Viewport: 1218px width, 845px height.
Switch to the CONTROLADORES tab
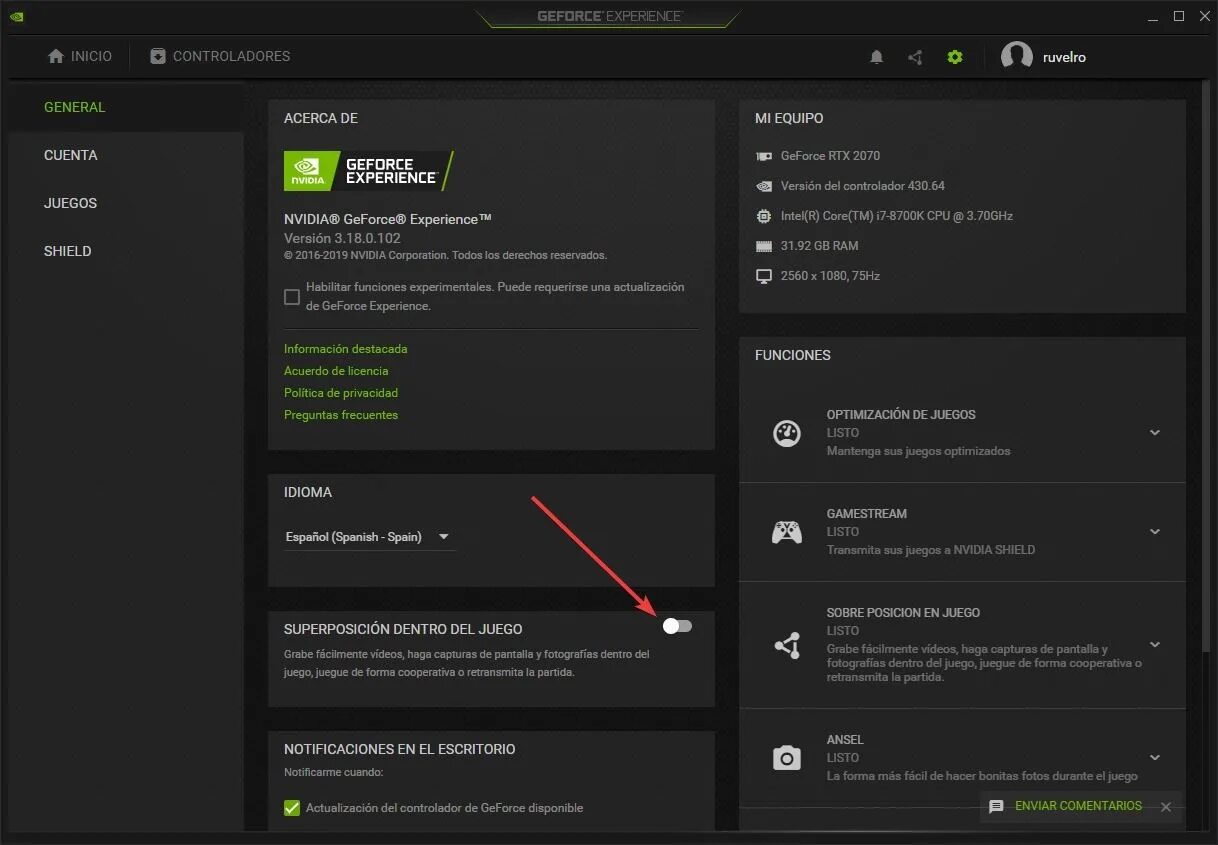[220, 56]
